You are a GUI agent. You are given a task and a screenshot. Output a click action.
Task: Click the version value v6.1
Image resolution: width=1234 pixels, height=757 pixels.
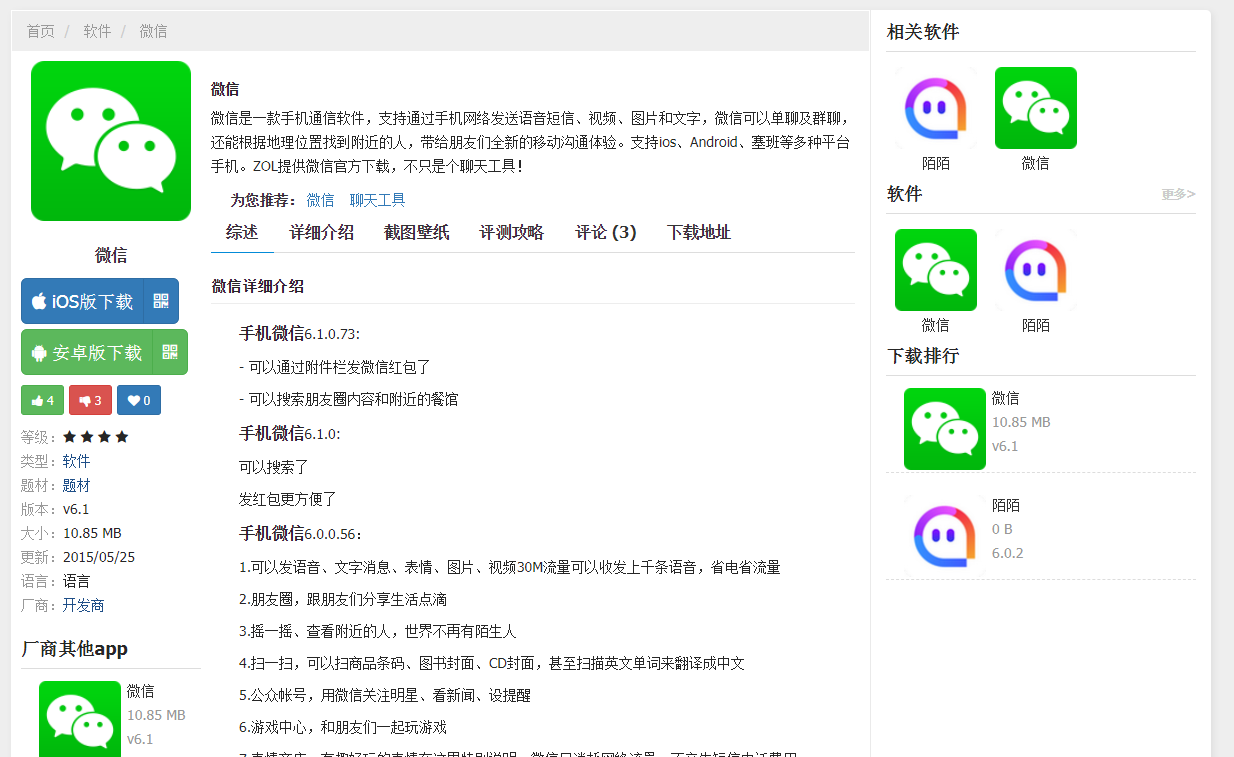pyautogui.click(x=76, y=509)
